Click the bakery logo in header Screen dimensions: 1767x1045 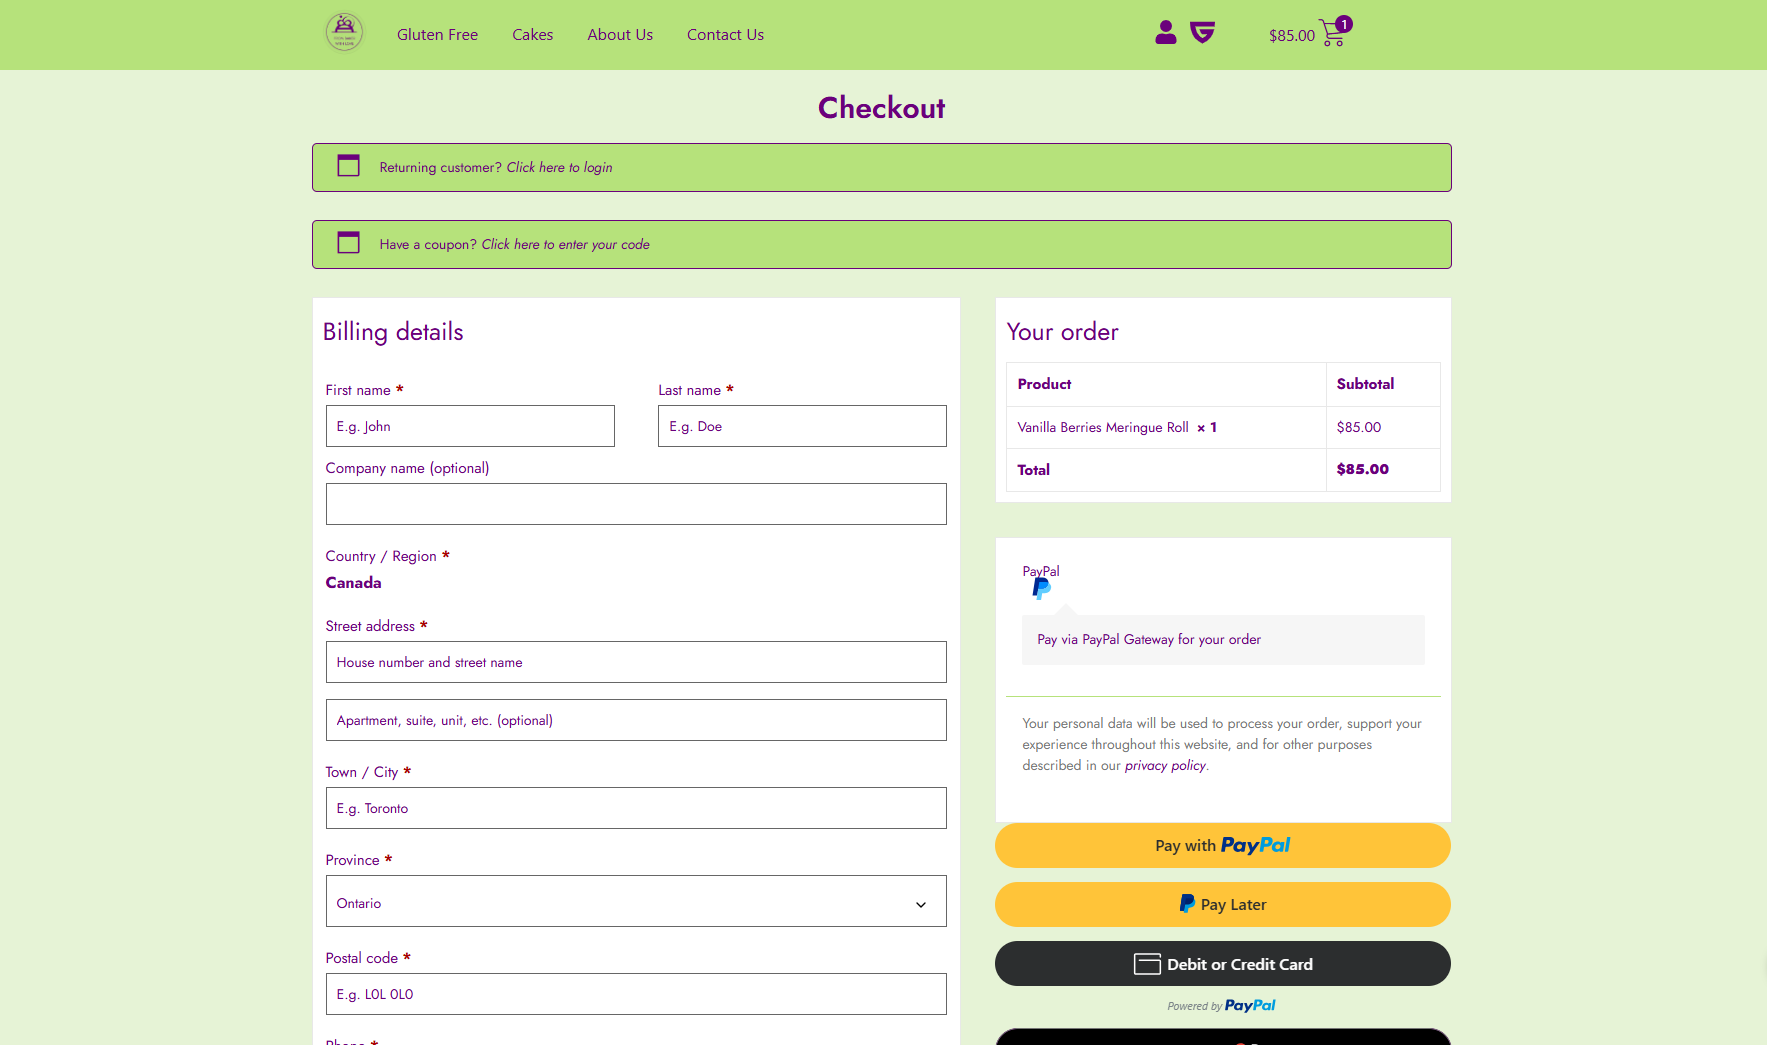click(344, 33)
